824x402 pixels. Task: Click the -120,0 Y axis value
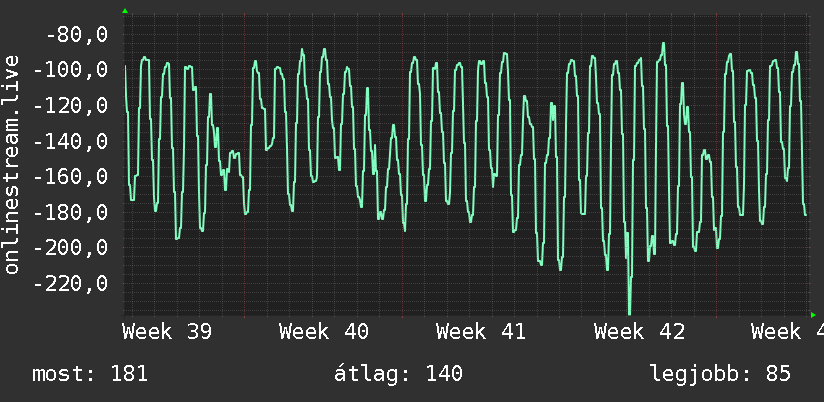pos(71,106)
